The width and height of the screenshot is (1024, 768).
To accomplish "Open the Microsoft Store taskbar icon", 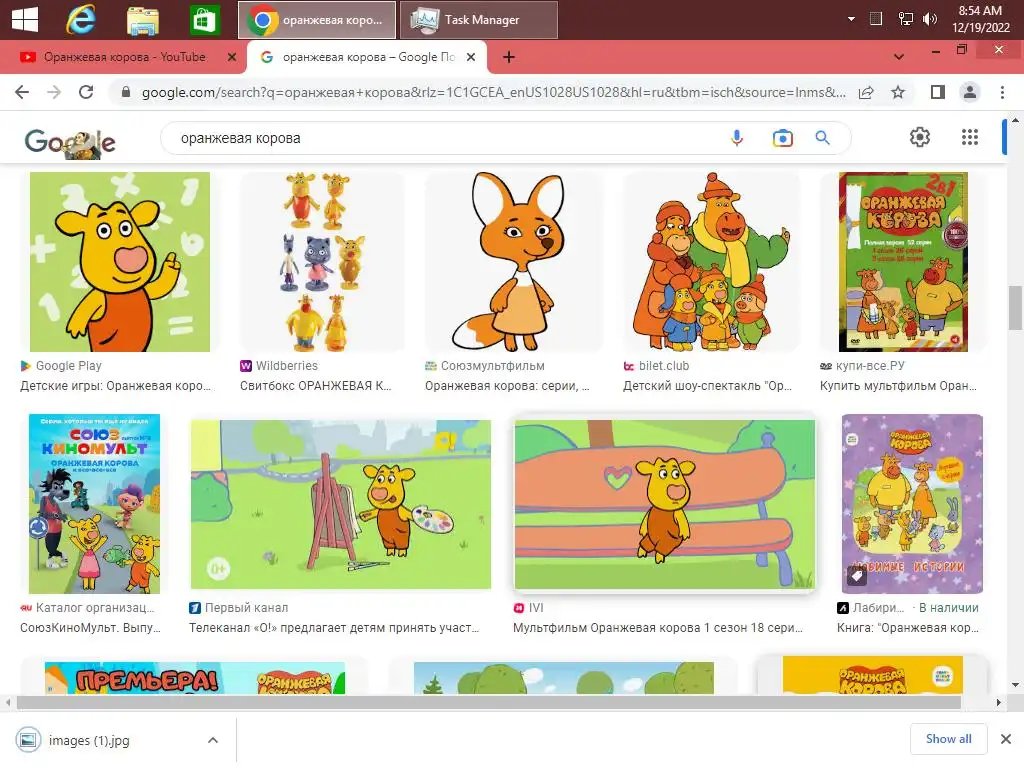I will click(x=204, y=20).
